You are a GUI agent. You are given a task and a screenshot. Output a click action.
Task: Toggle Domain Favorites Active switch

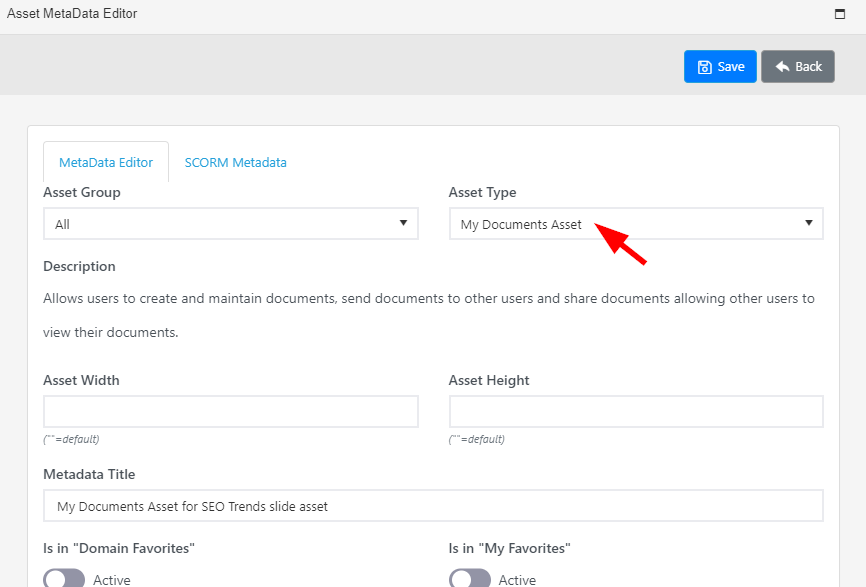[64, 579]
